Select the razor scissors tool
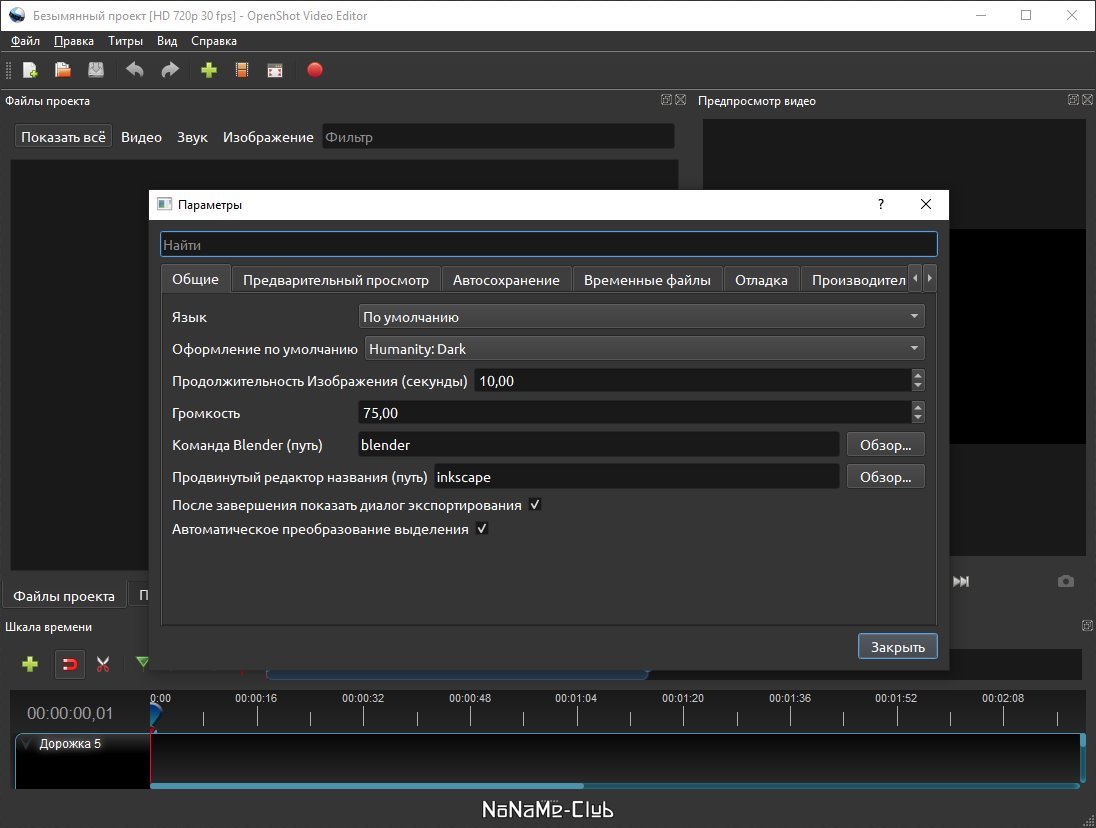This screenshot has width=1096, height=828. click(103, 664)
